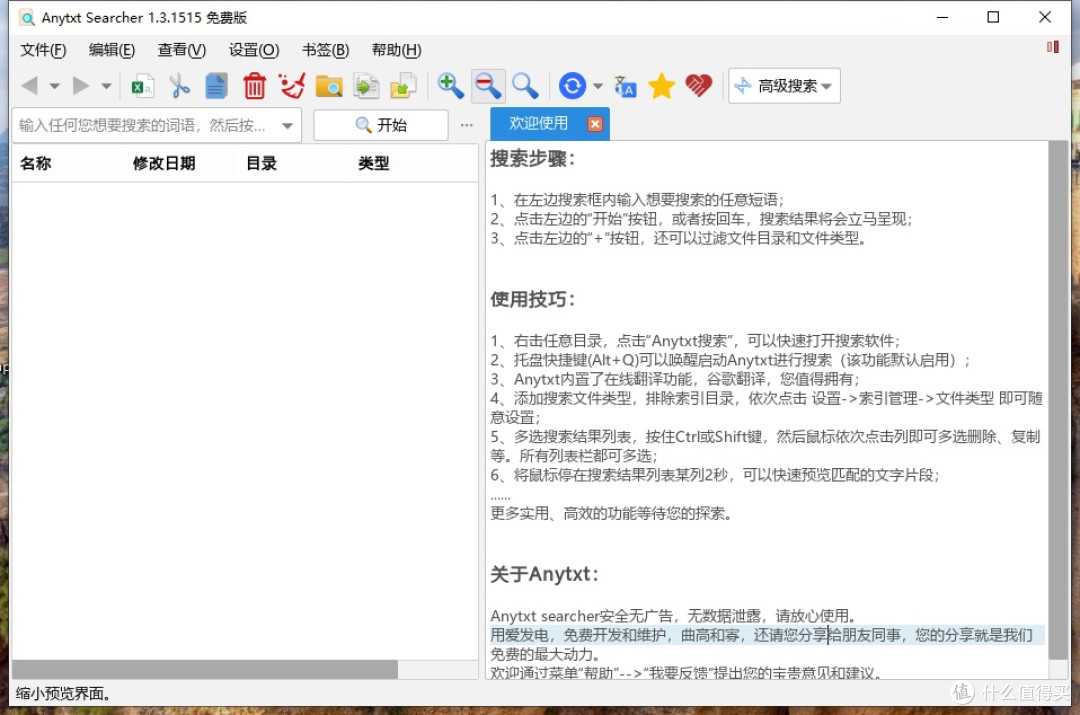Screen dimensions: 1080x715
Task: Click in the search keyword input box
Action: point(145,125)
